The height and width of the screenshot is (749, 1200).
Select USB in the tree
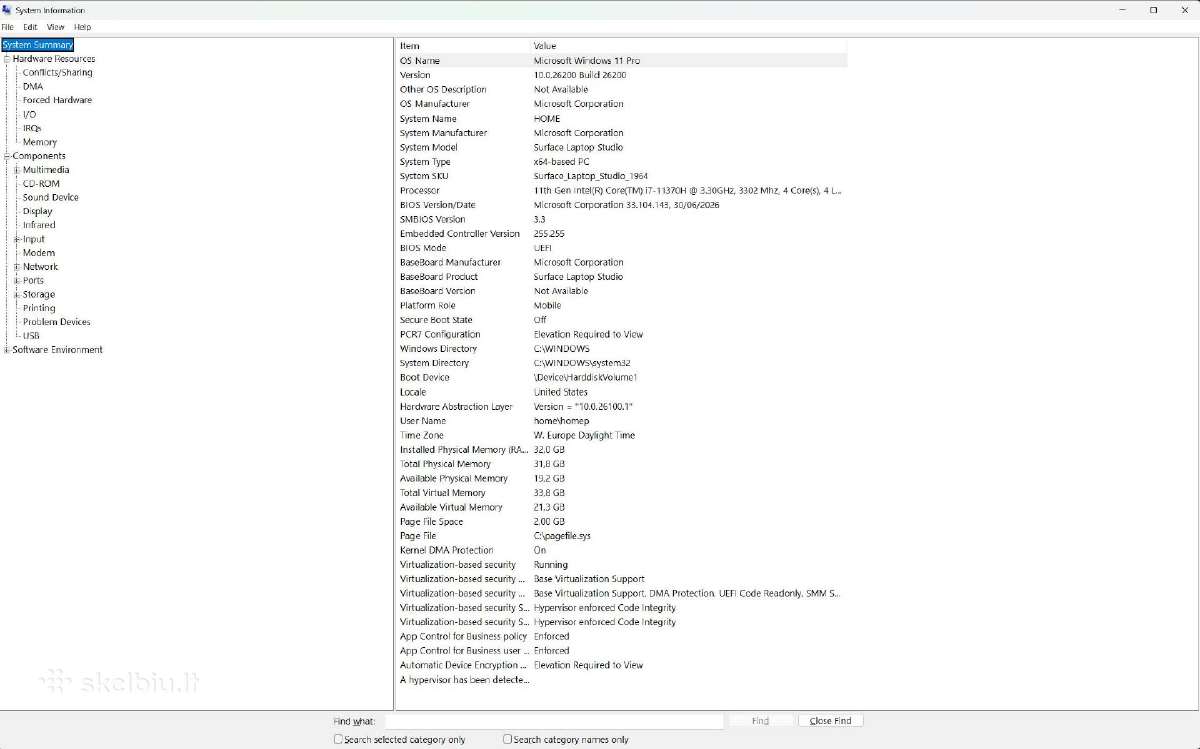point(31,336)
